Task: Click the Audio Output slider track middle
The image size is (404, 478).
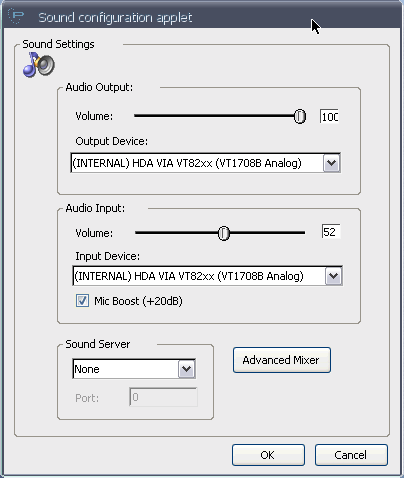Action: click(214, 116)
